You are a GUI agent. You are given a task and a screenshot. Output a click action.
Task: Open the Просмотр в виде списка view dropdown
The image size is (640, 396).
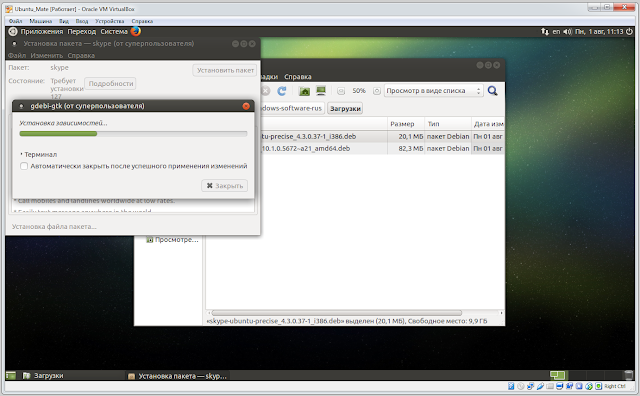(x=433, y=91)
